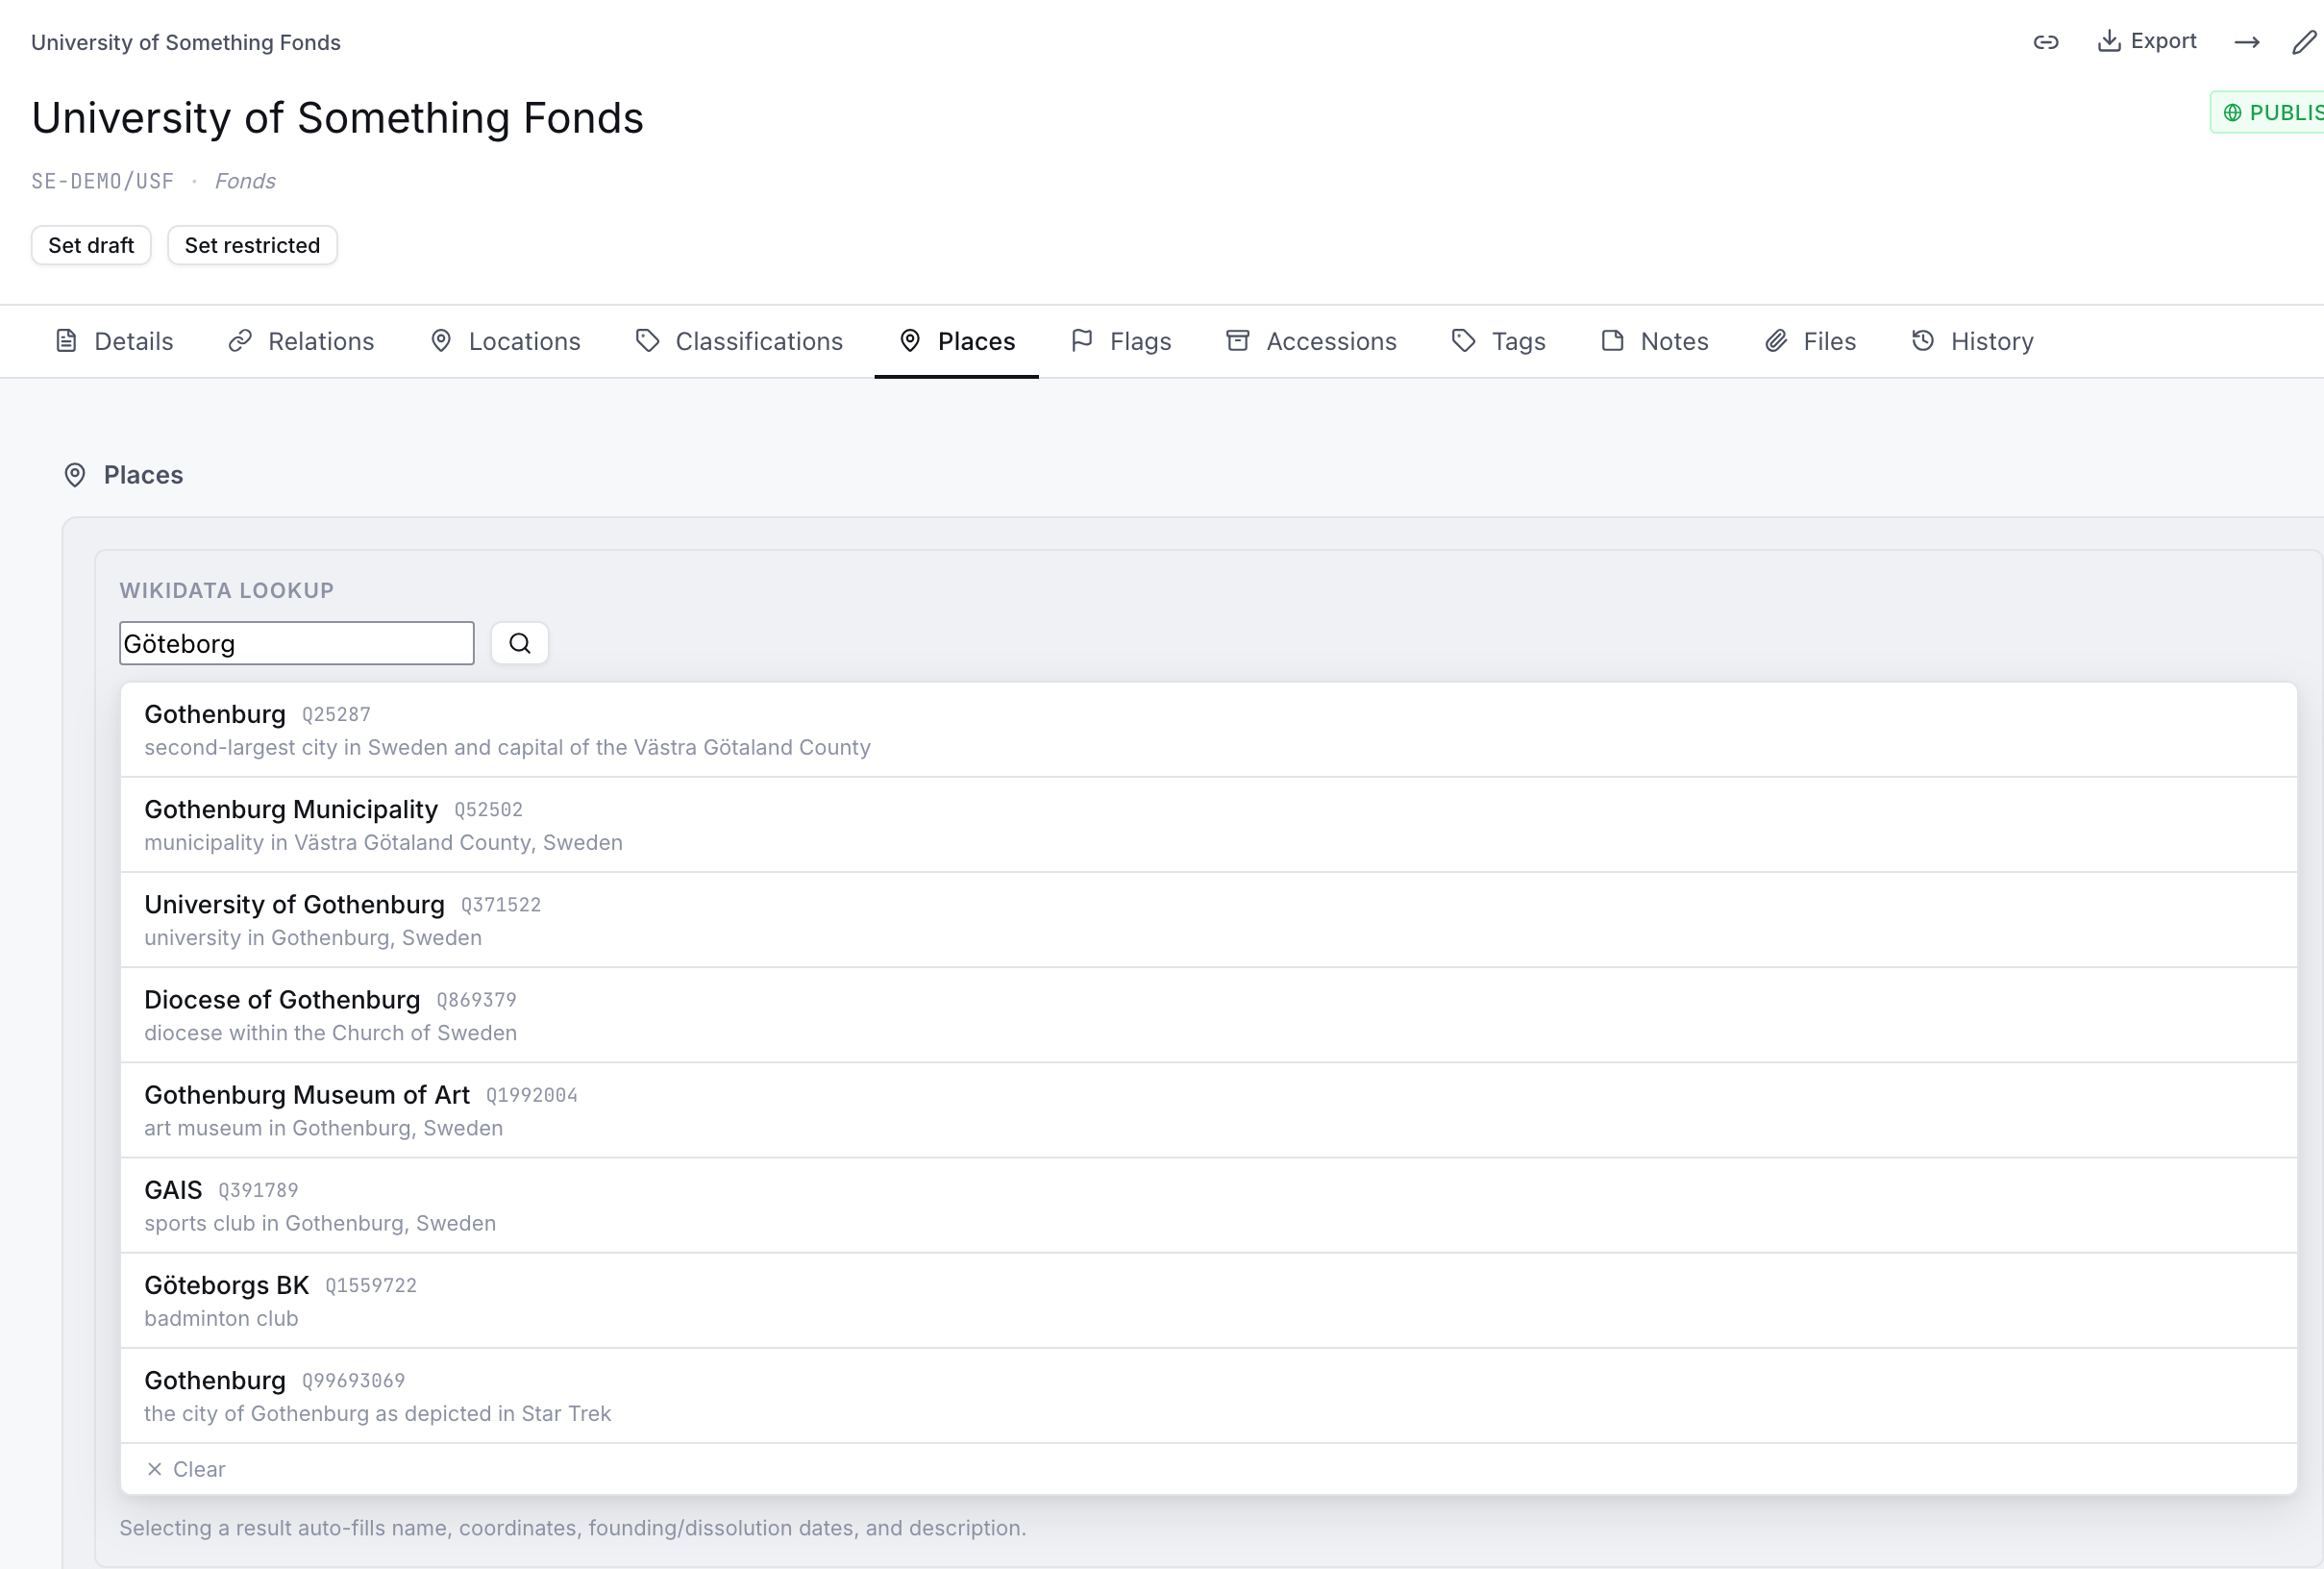Switch to the Relations tab

[301, 341]
